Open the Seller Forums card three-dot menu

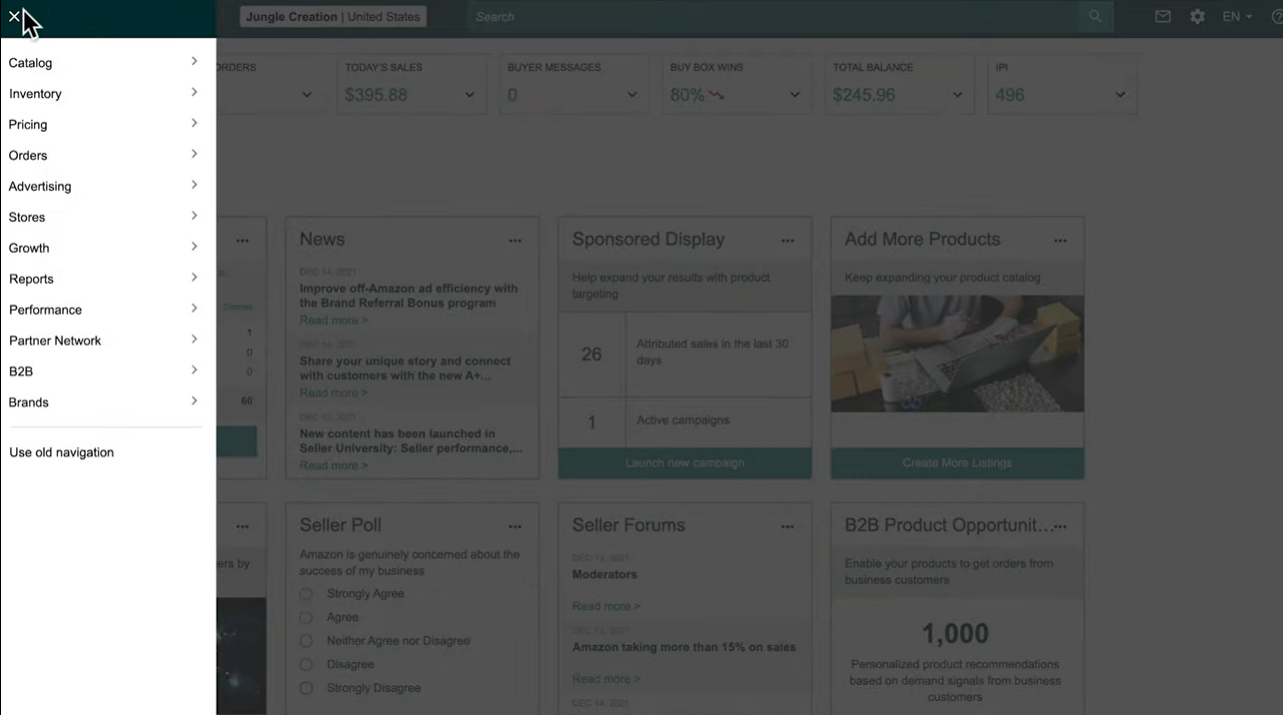point(788,527)
